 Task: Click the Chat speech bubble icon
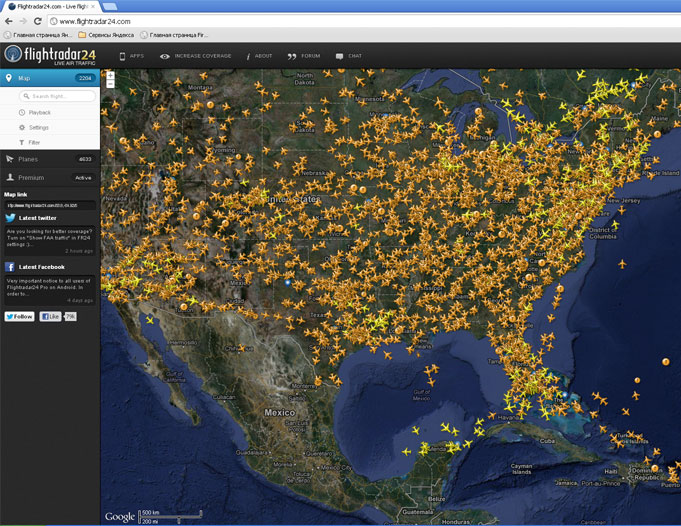pos(339,56)
